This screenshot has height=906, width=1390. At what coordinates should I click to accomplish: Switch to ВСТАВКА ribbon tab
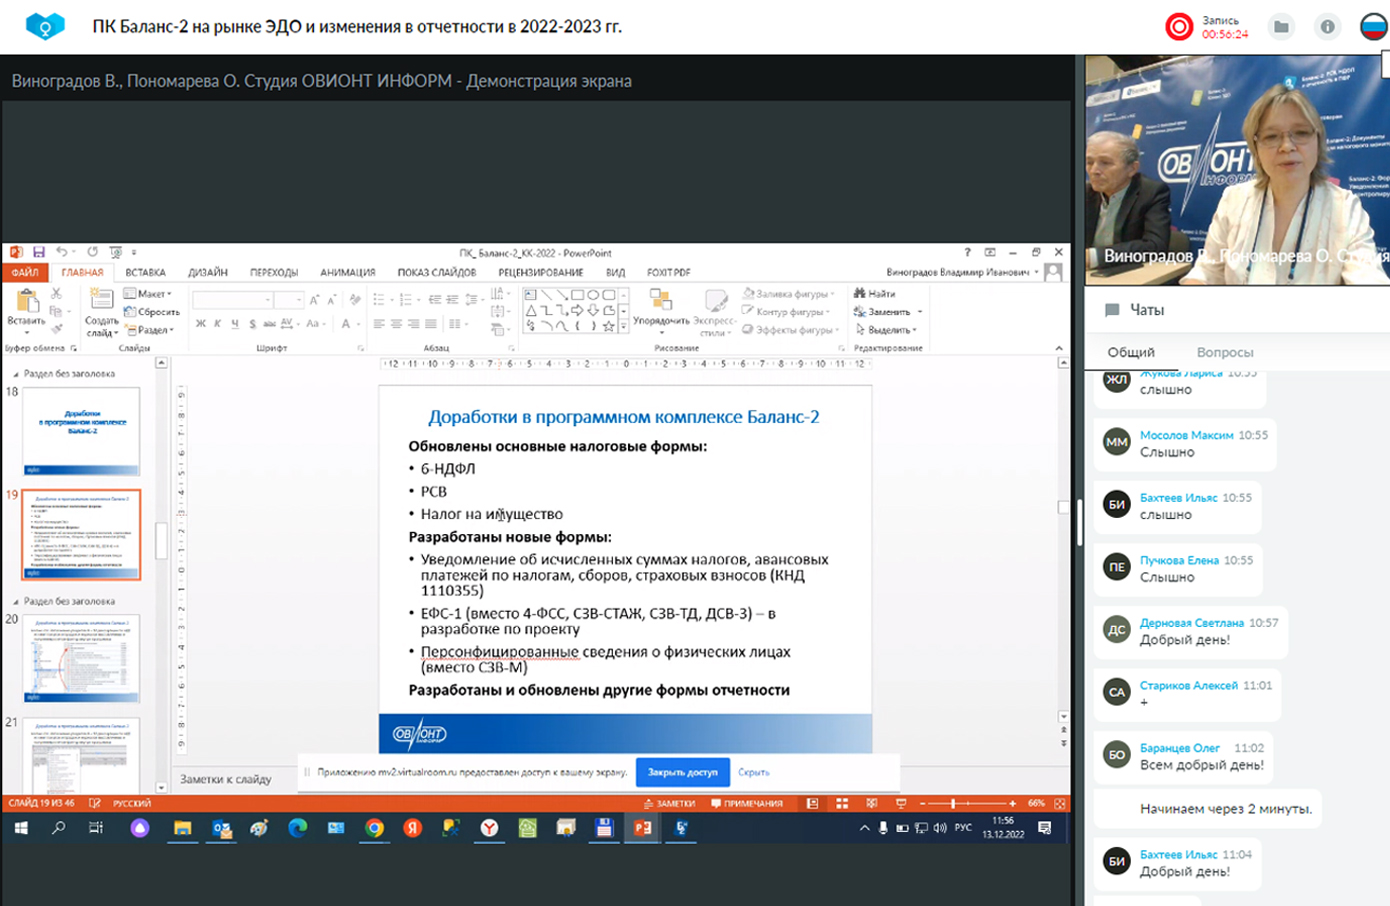pyautogui.click(x=145, y=272)
